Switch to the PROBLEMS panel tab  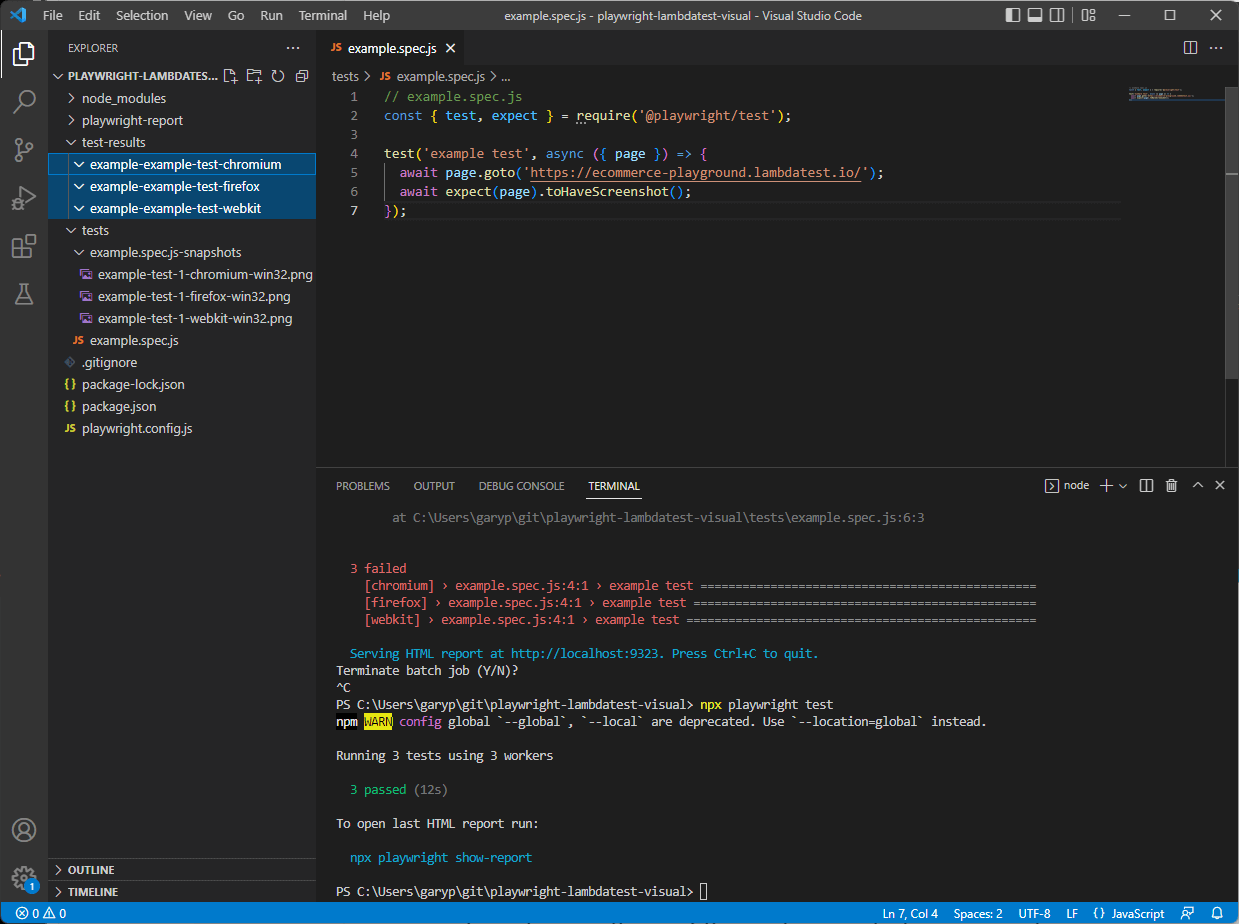click(x=363, y=486)
